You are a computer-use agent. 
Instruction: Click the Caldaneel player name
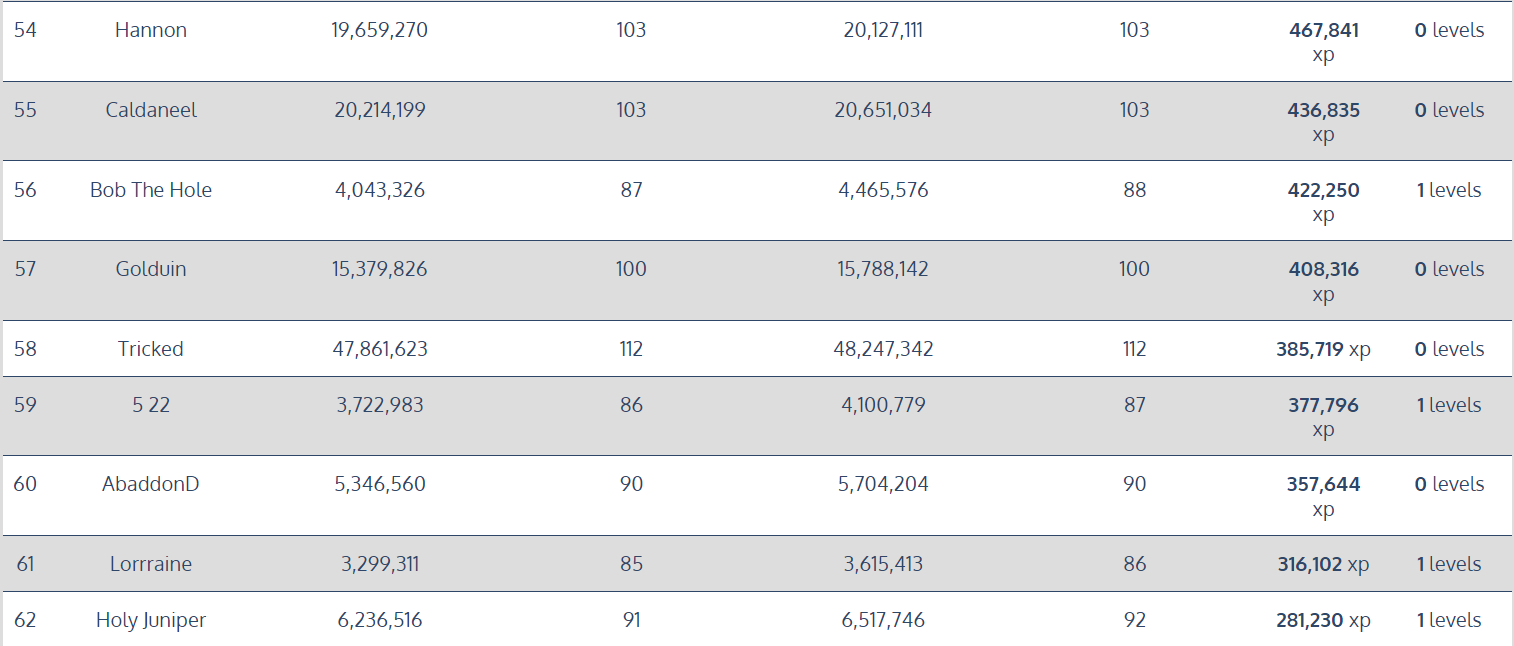point(151,110)
